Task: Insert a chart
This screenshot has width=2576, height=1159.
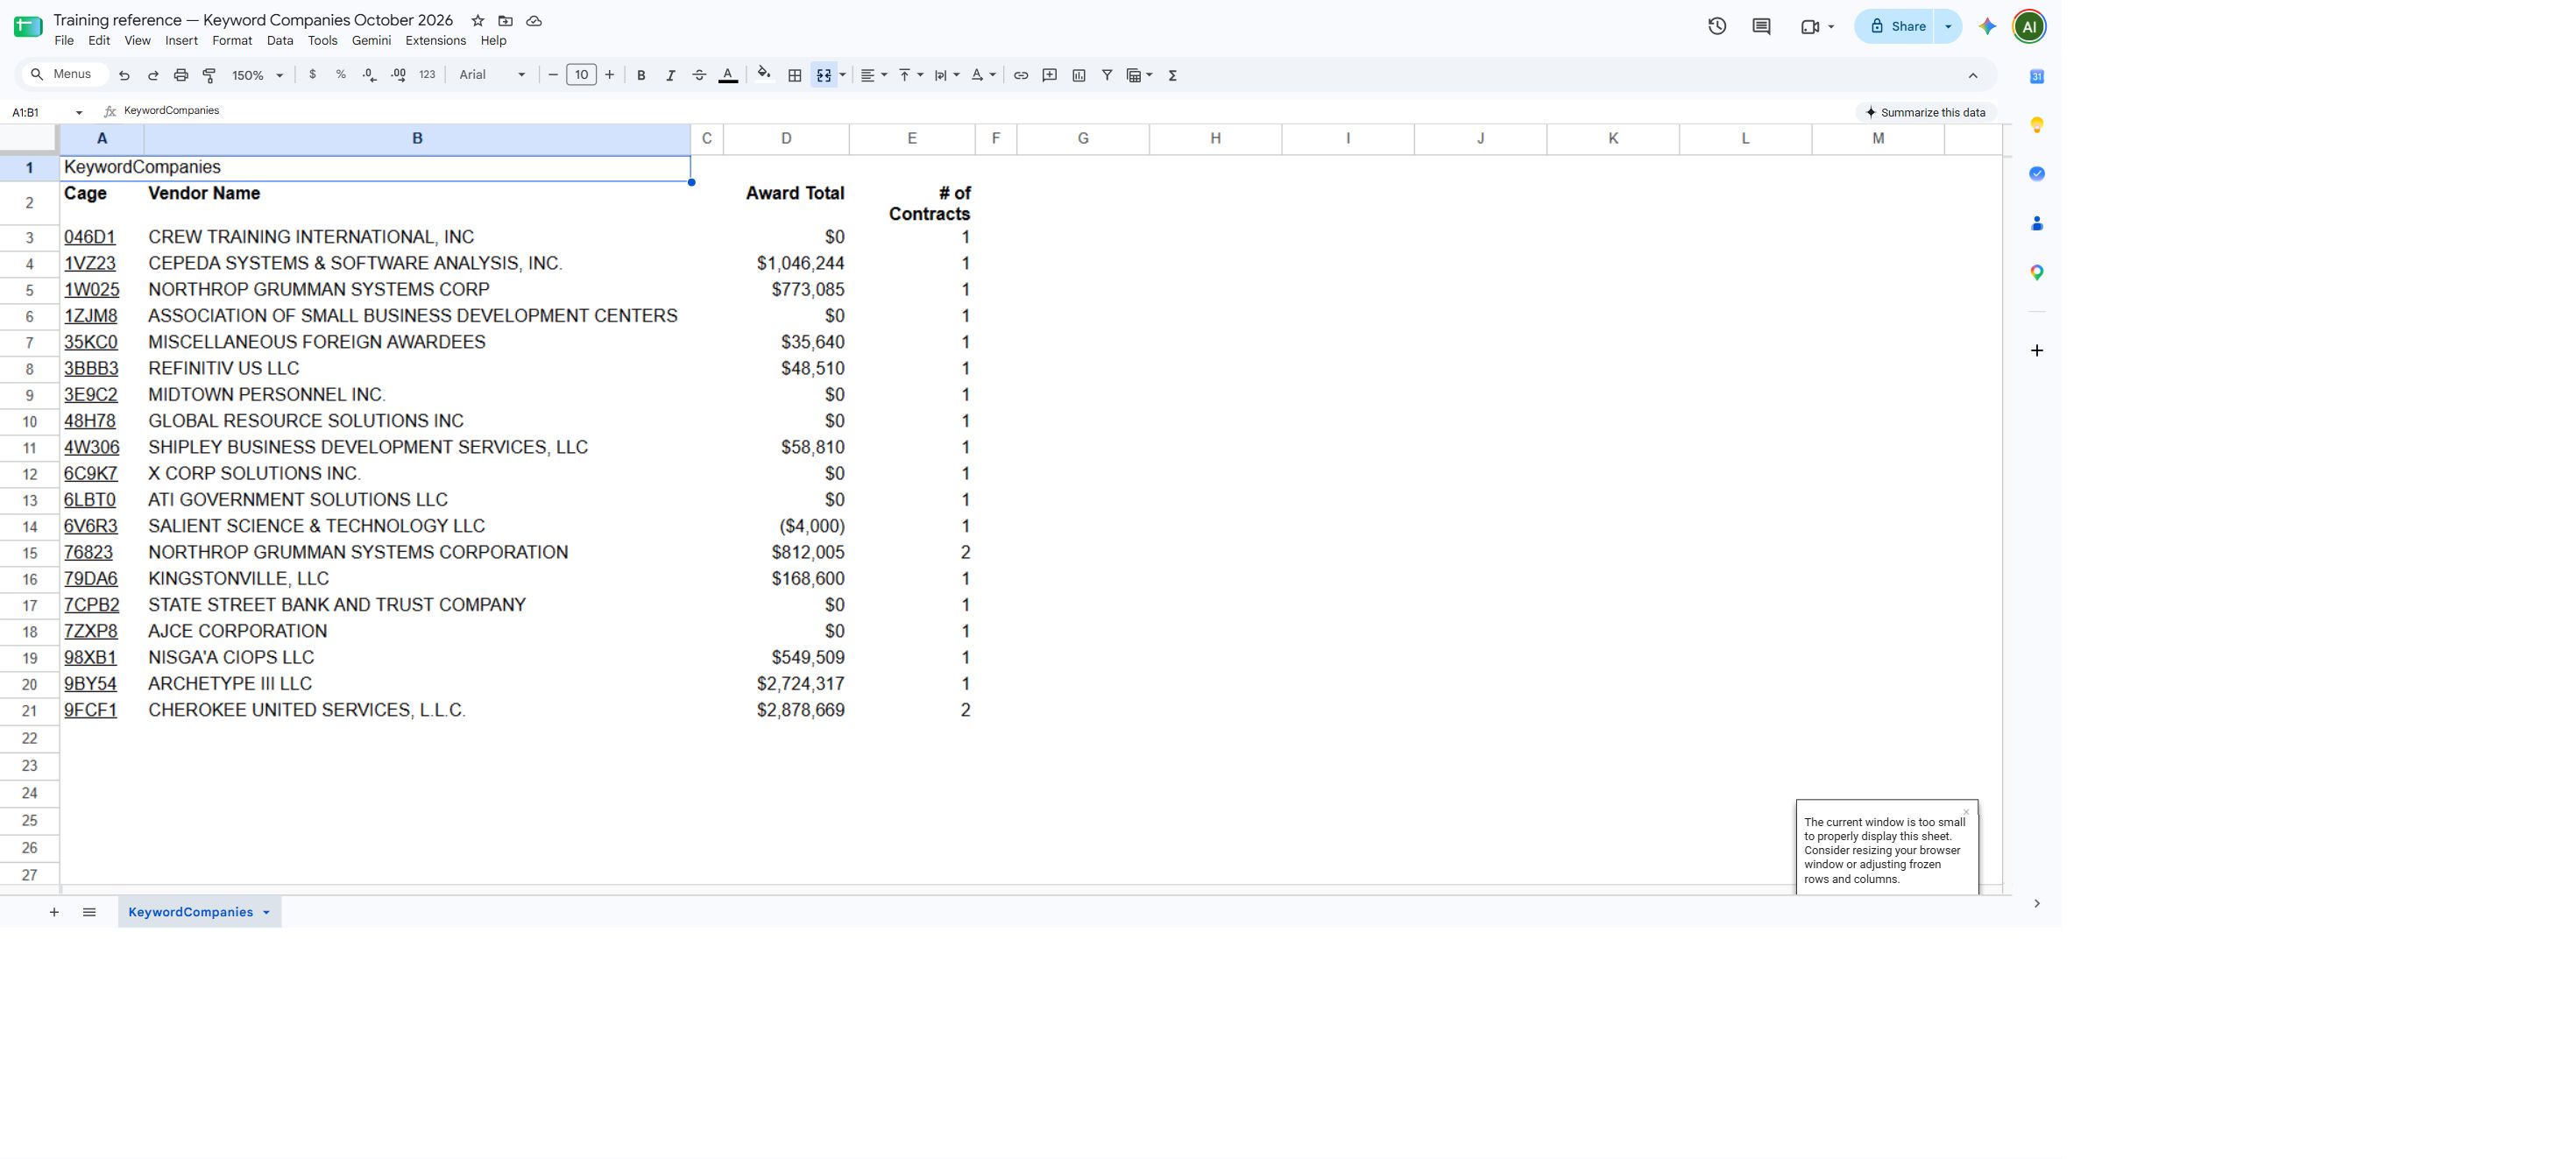Action: pos(1079,75)
